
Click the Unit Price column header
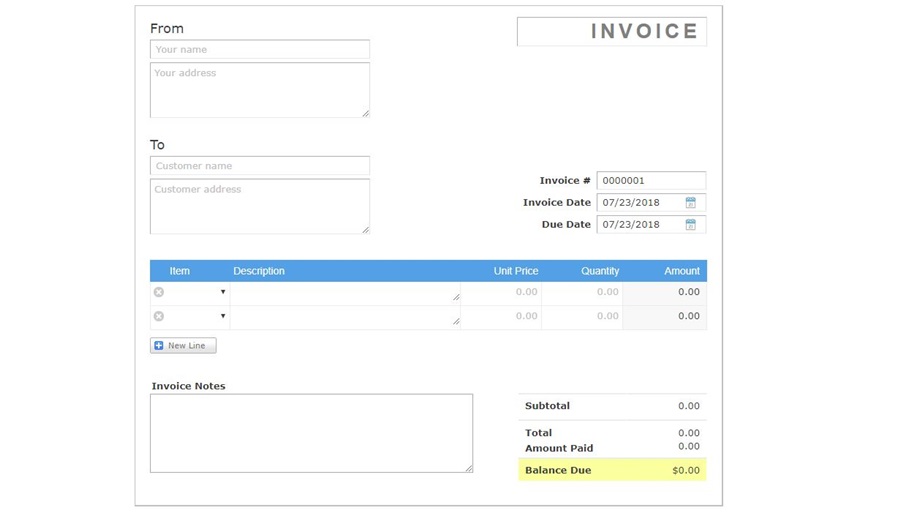pos(516,271)
